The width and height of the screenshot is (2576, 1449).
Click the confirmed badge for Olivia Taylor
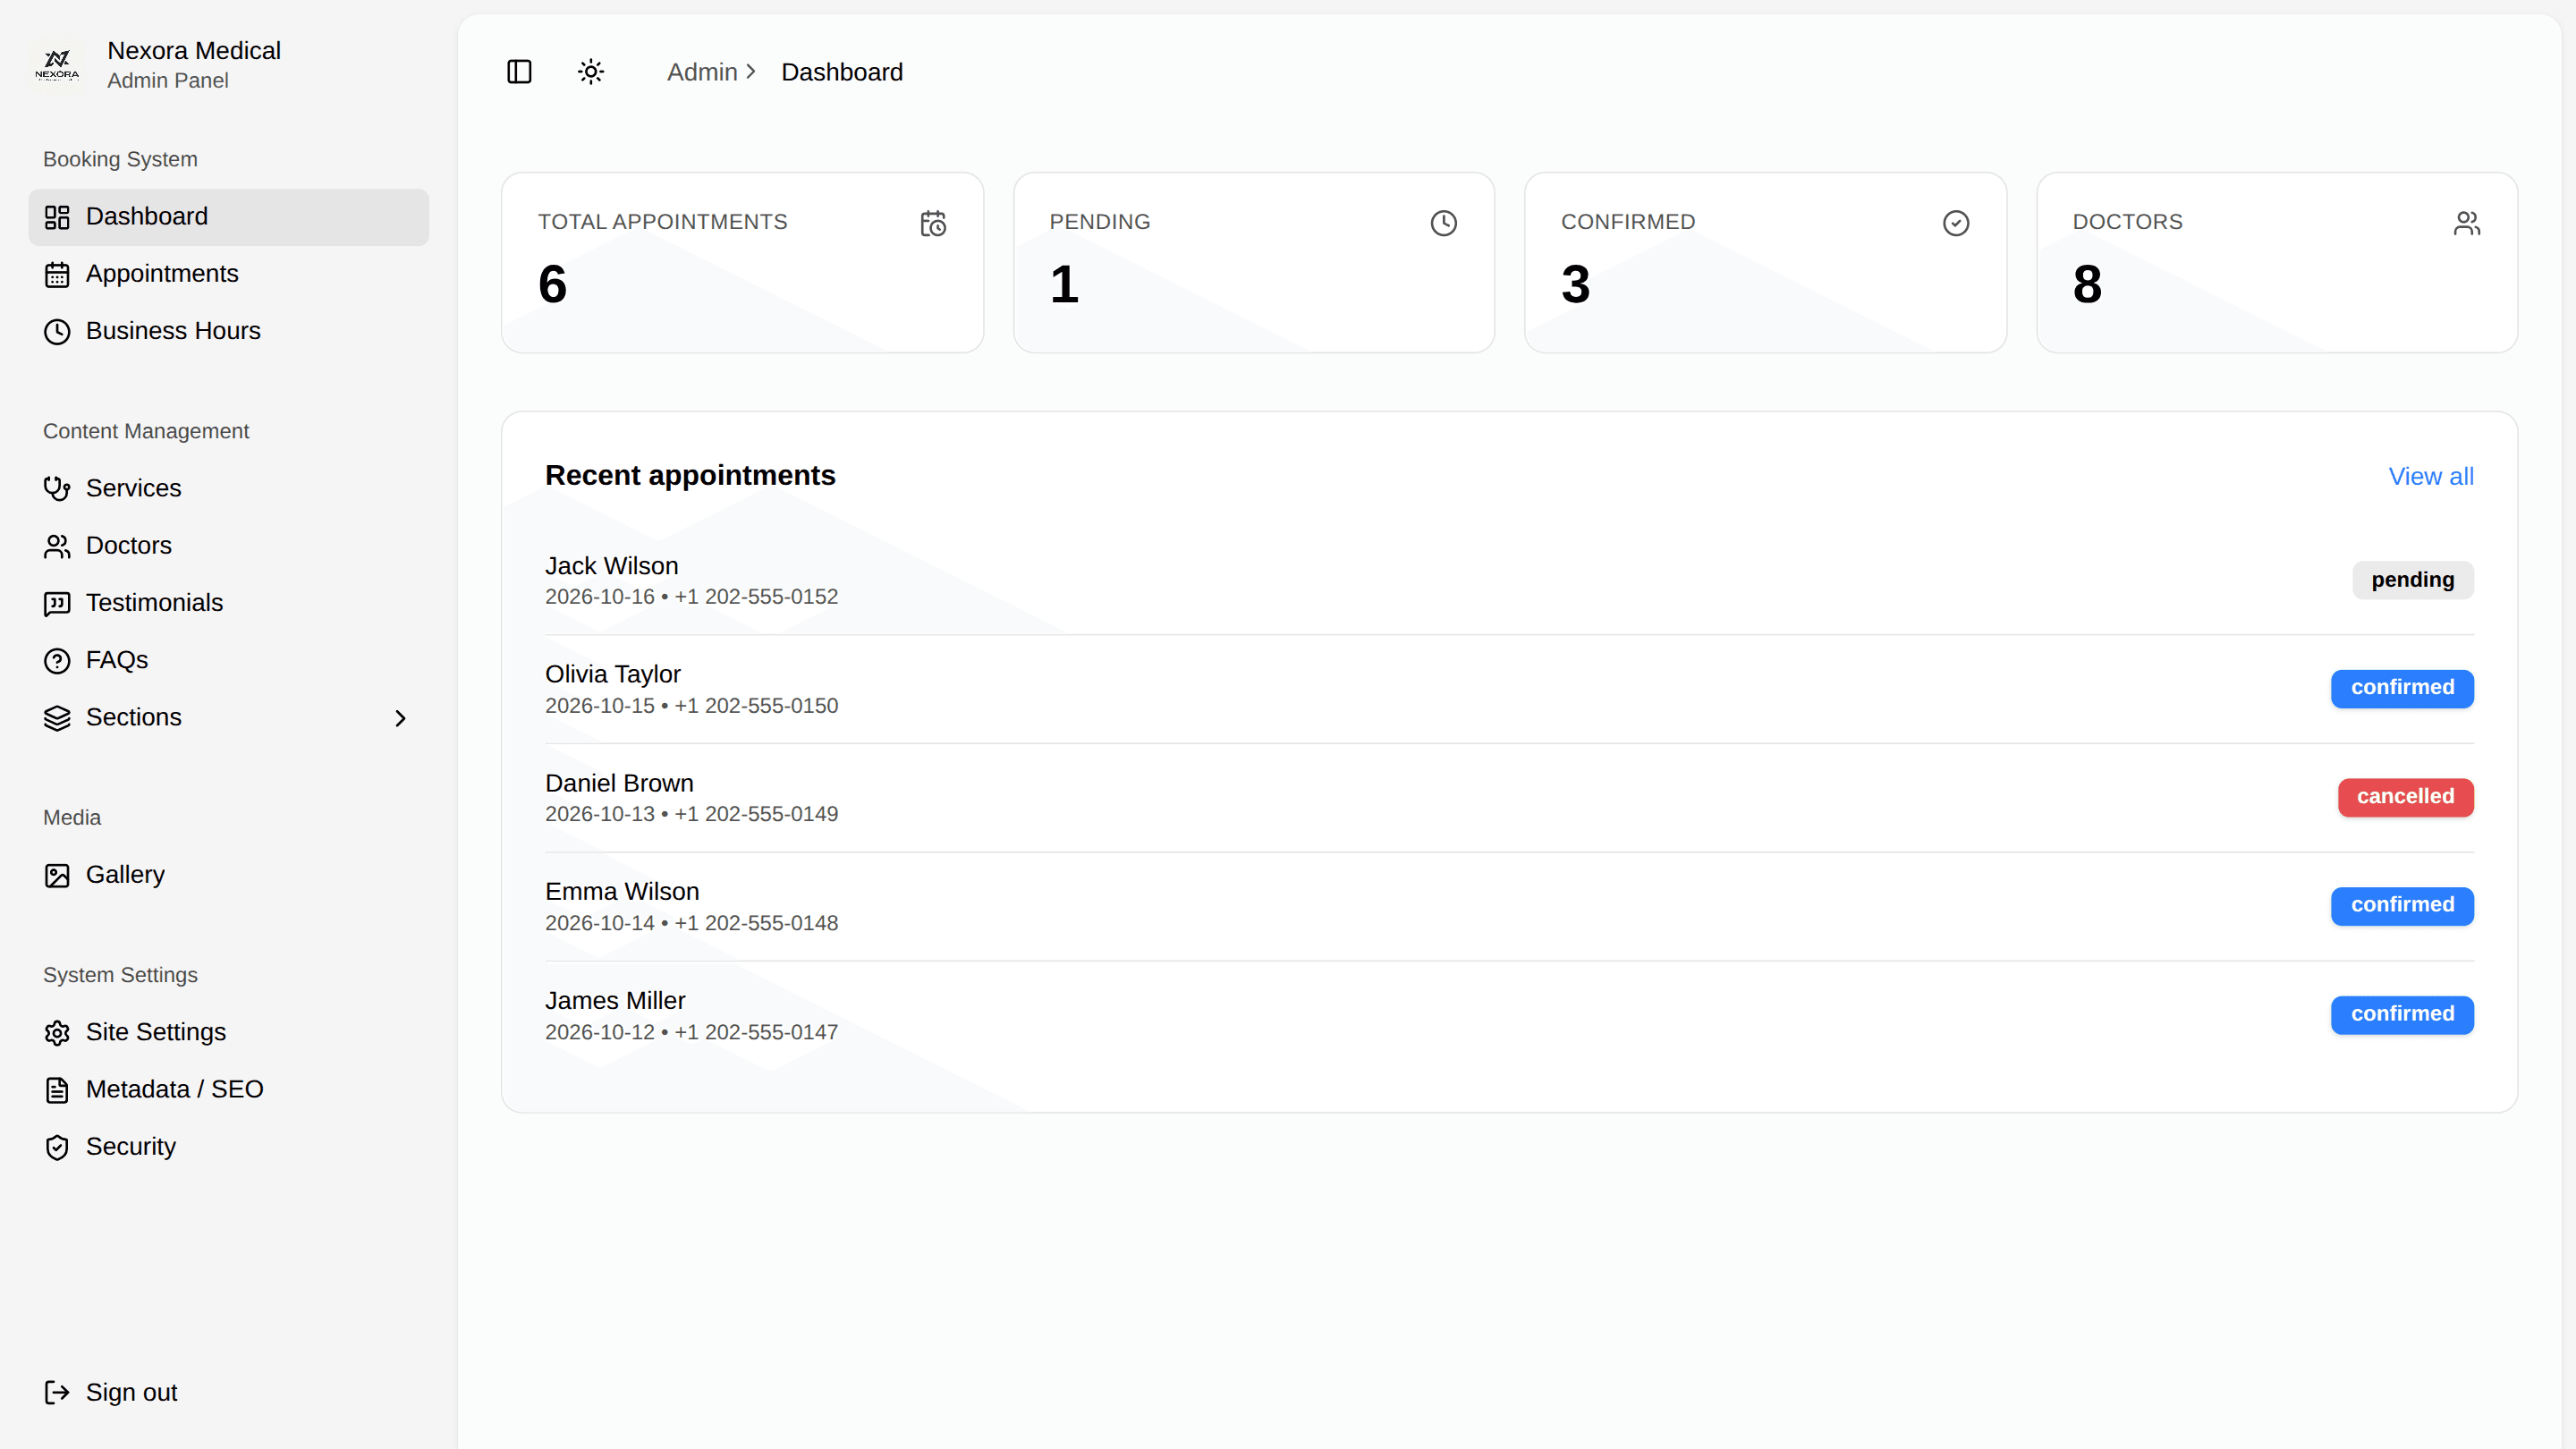[2402, 688]
